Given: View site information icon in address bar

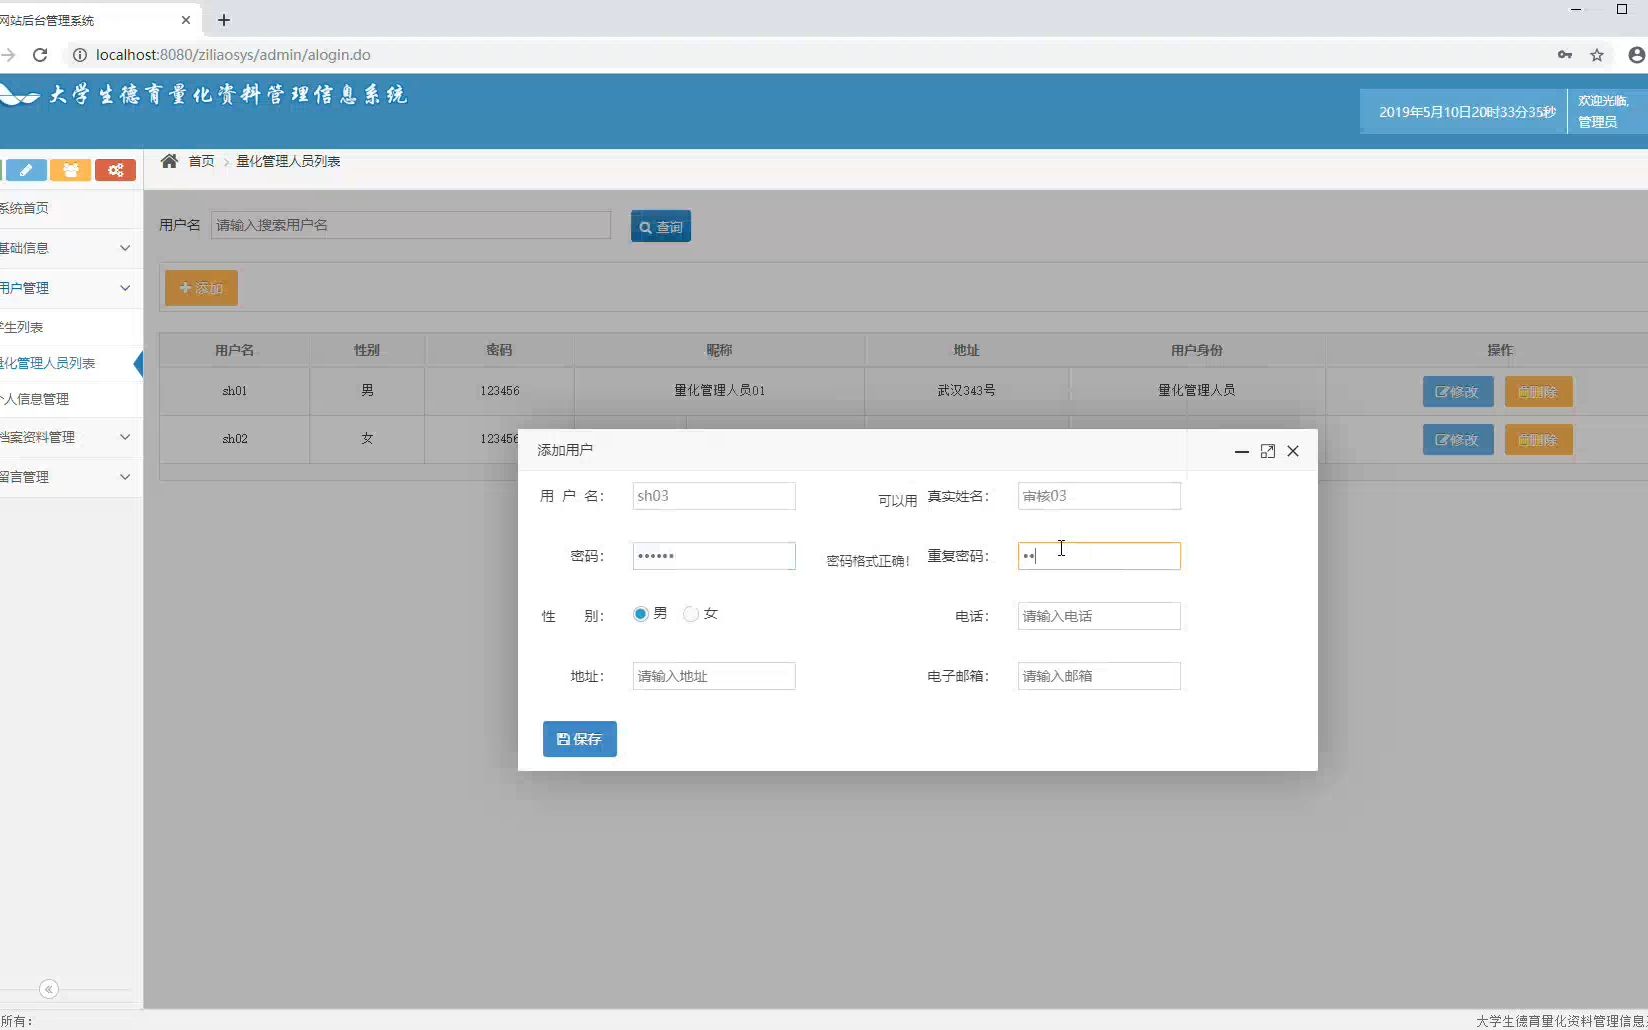Looking at the screenshot, I should [x=80, y=55].
